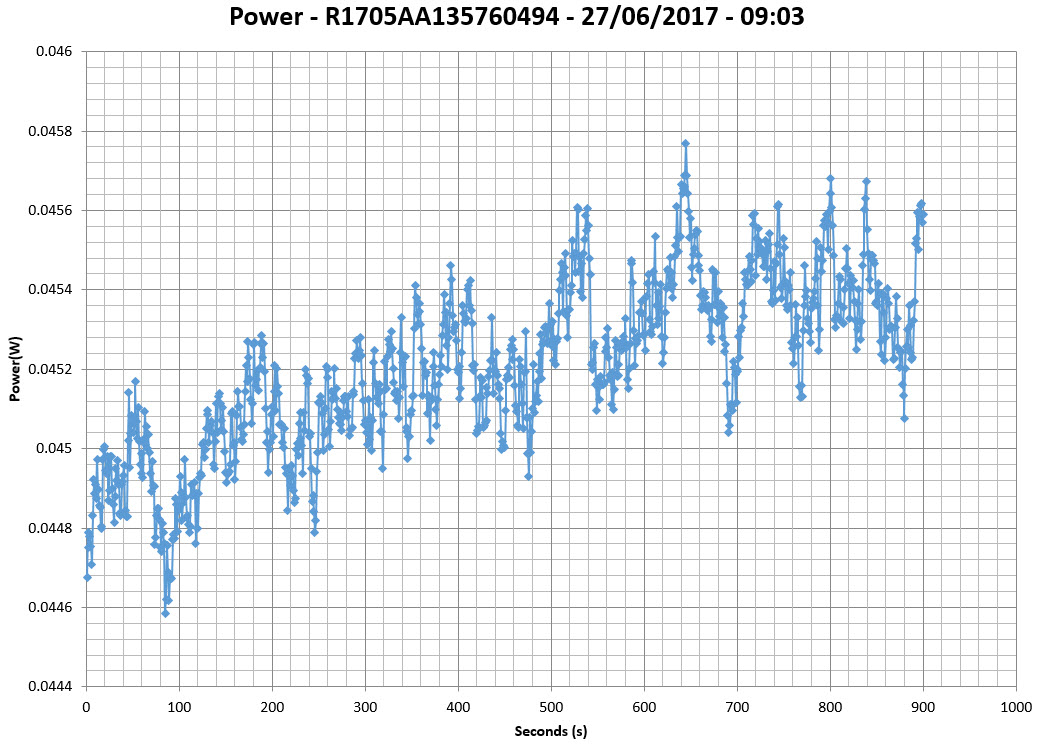The height and width of the screenshot is (747, 1037).
Task: Click the 1000 label on the x-axis
Action: (1016, 707)
